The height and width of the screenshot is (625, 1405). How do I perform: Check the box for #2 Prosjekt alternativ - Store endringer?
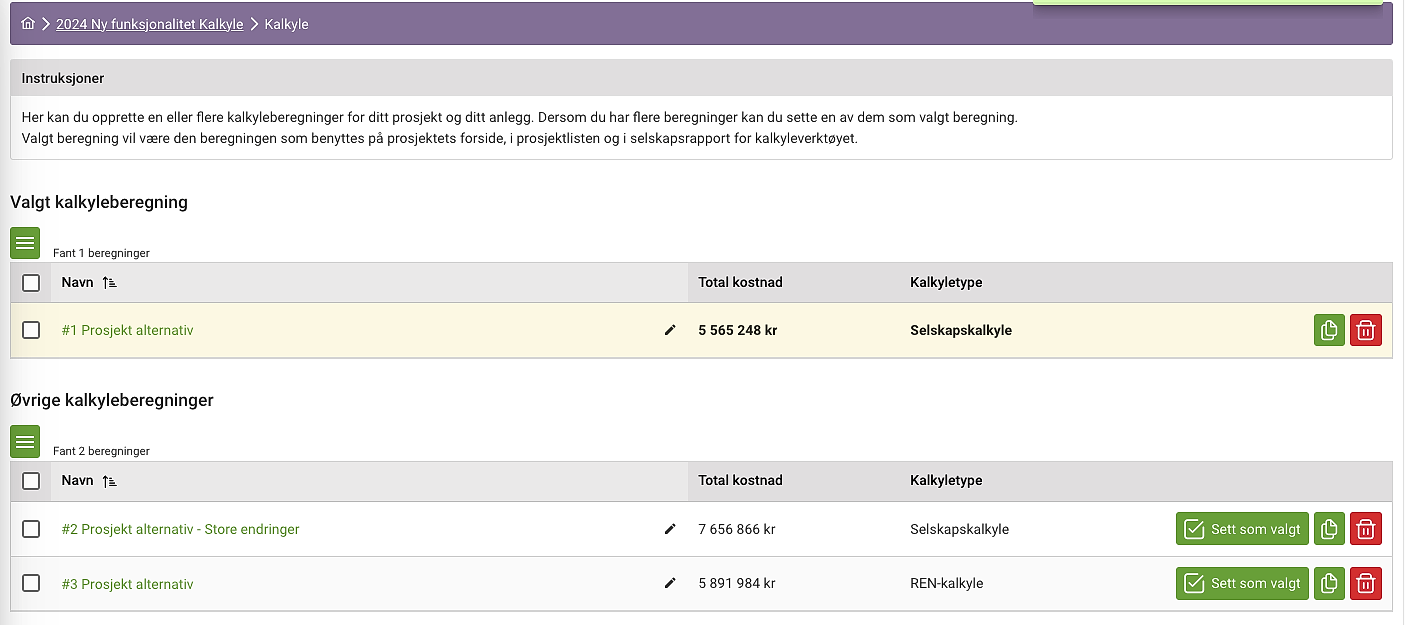tap(31, 529)
